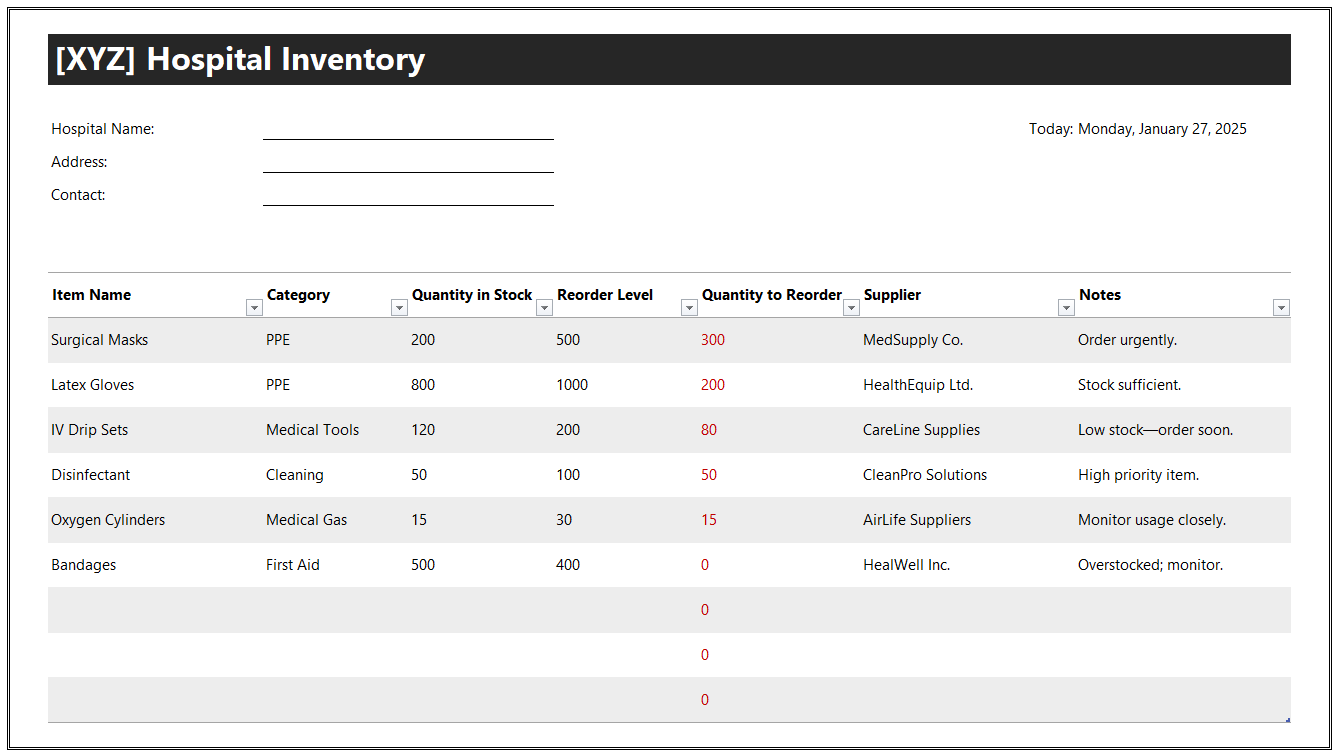Open the Item Name filter dropdown
This screenshot has width=1335, height=756.
pos(254,308)
